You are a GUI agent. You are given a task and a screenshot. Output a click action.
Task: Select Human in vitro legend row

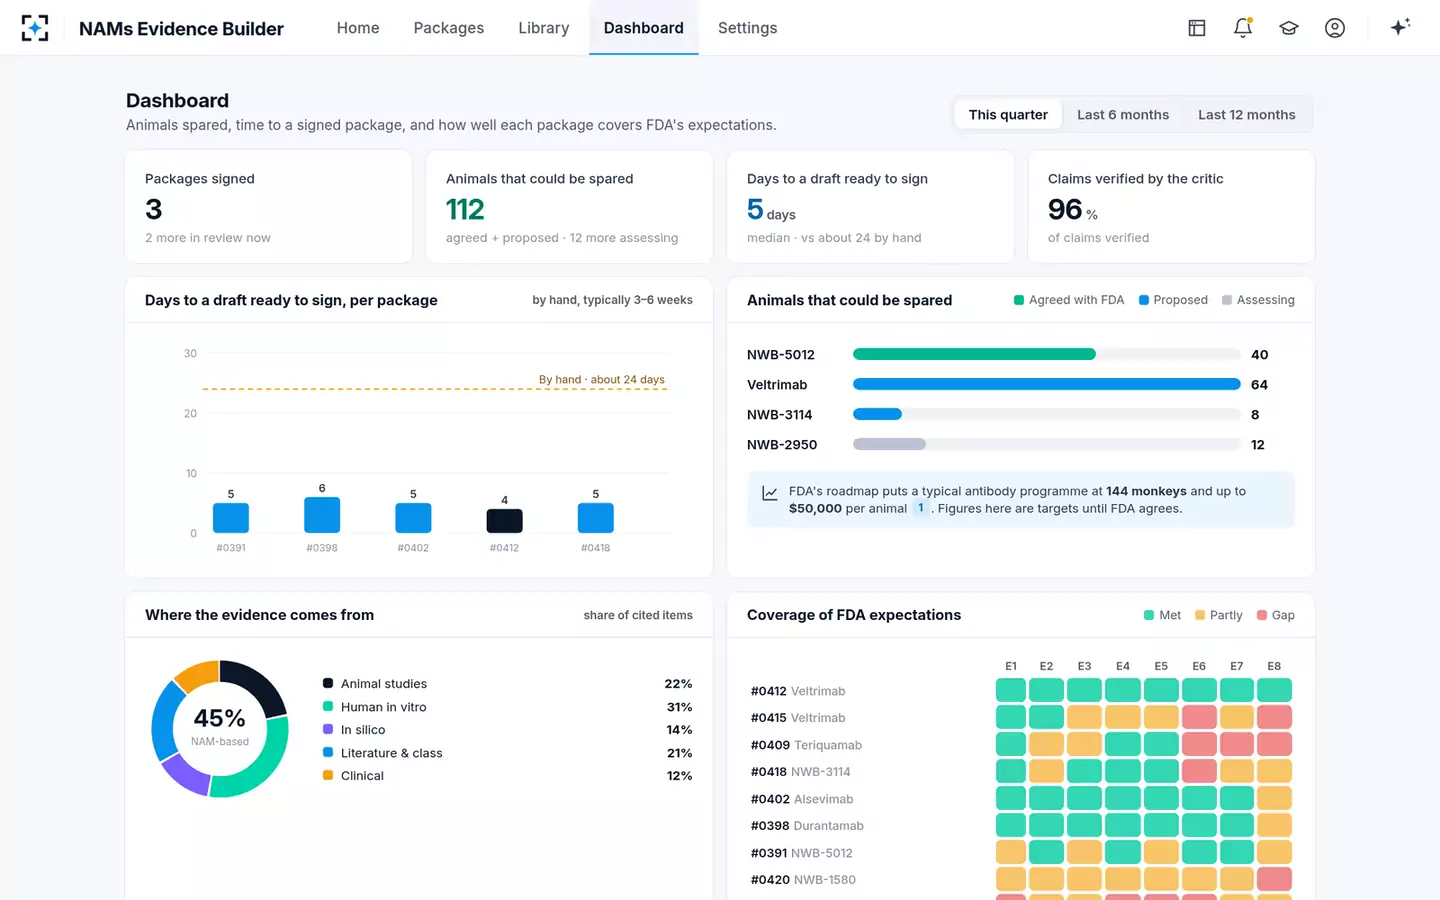(507, 707)
